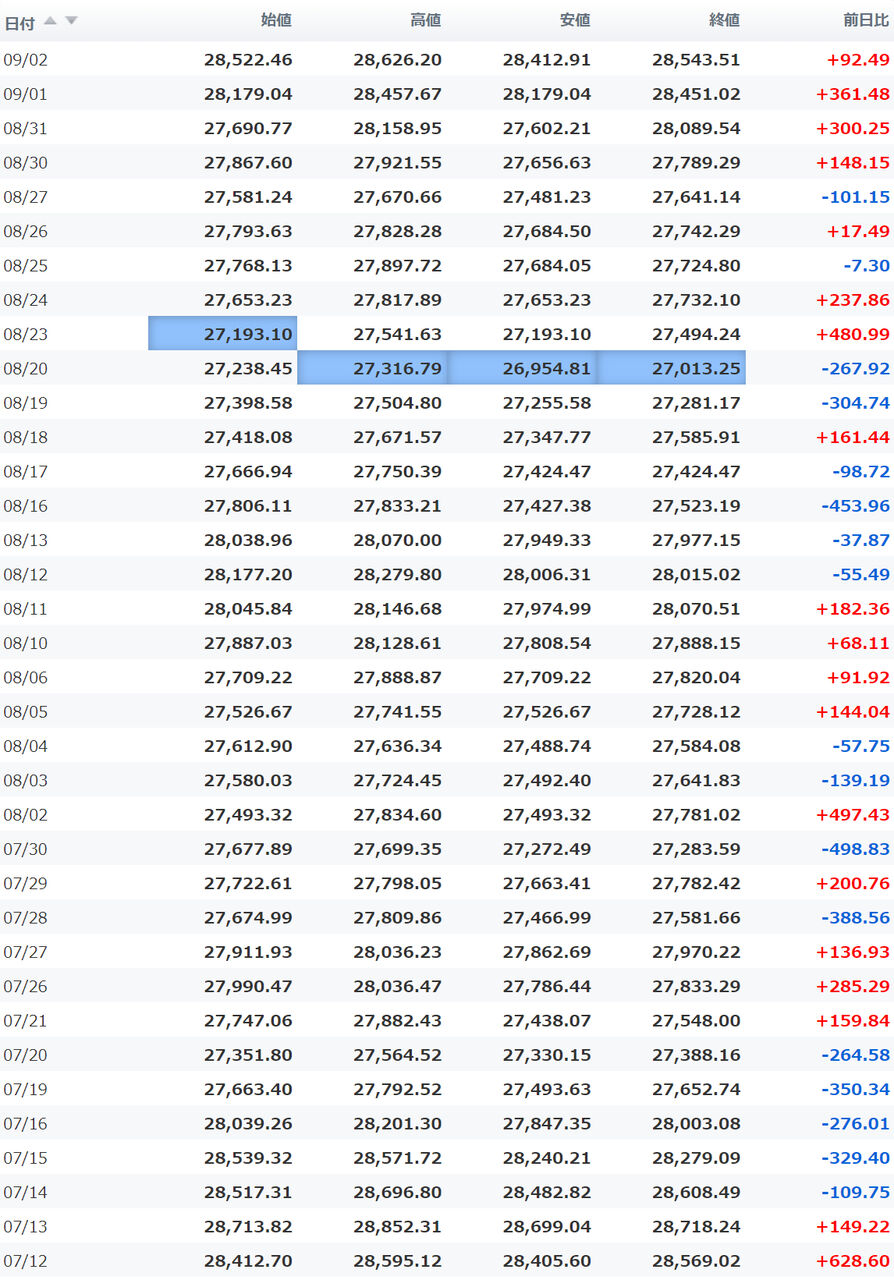The image size is (894, 1280).
Task: Select the date cell 07/30
Action: (x=26, y=849)
